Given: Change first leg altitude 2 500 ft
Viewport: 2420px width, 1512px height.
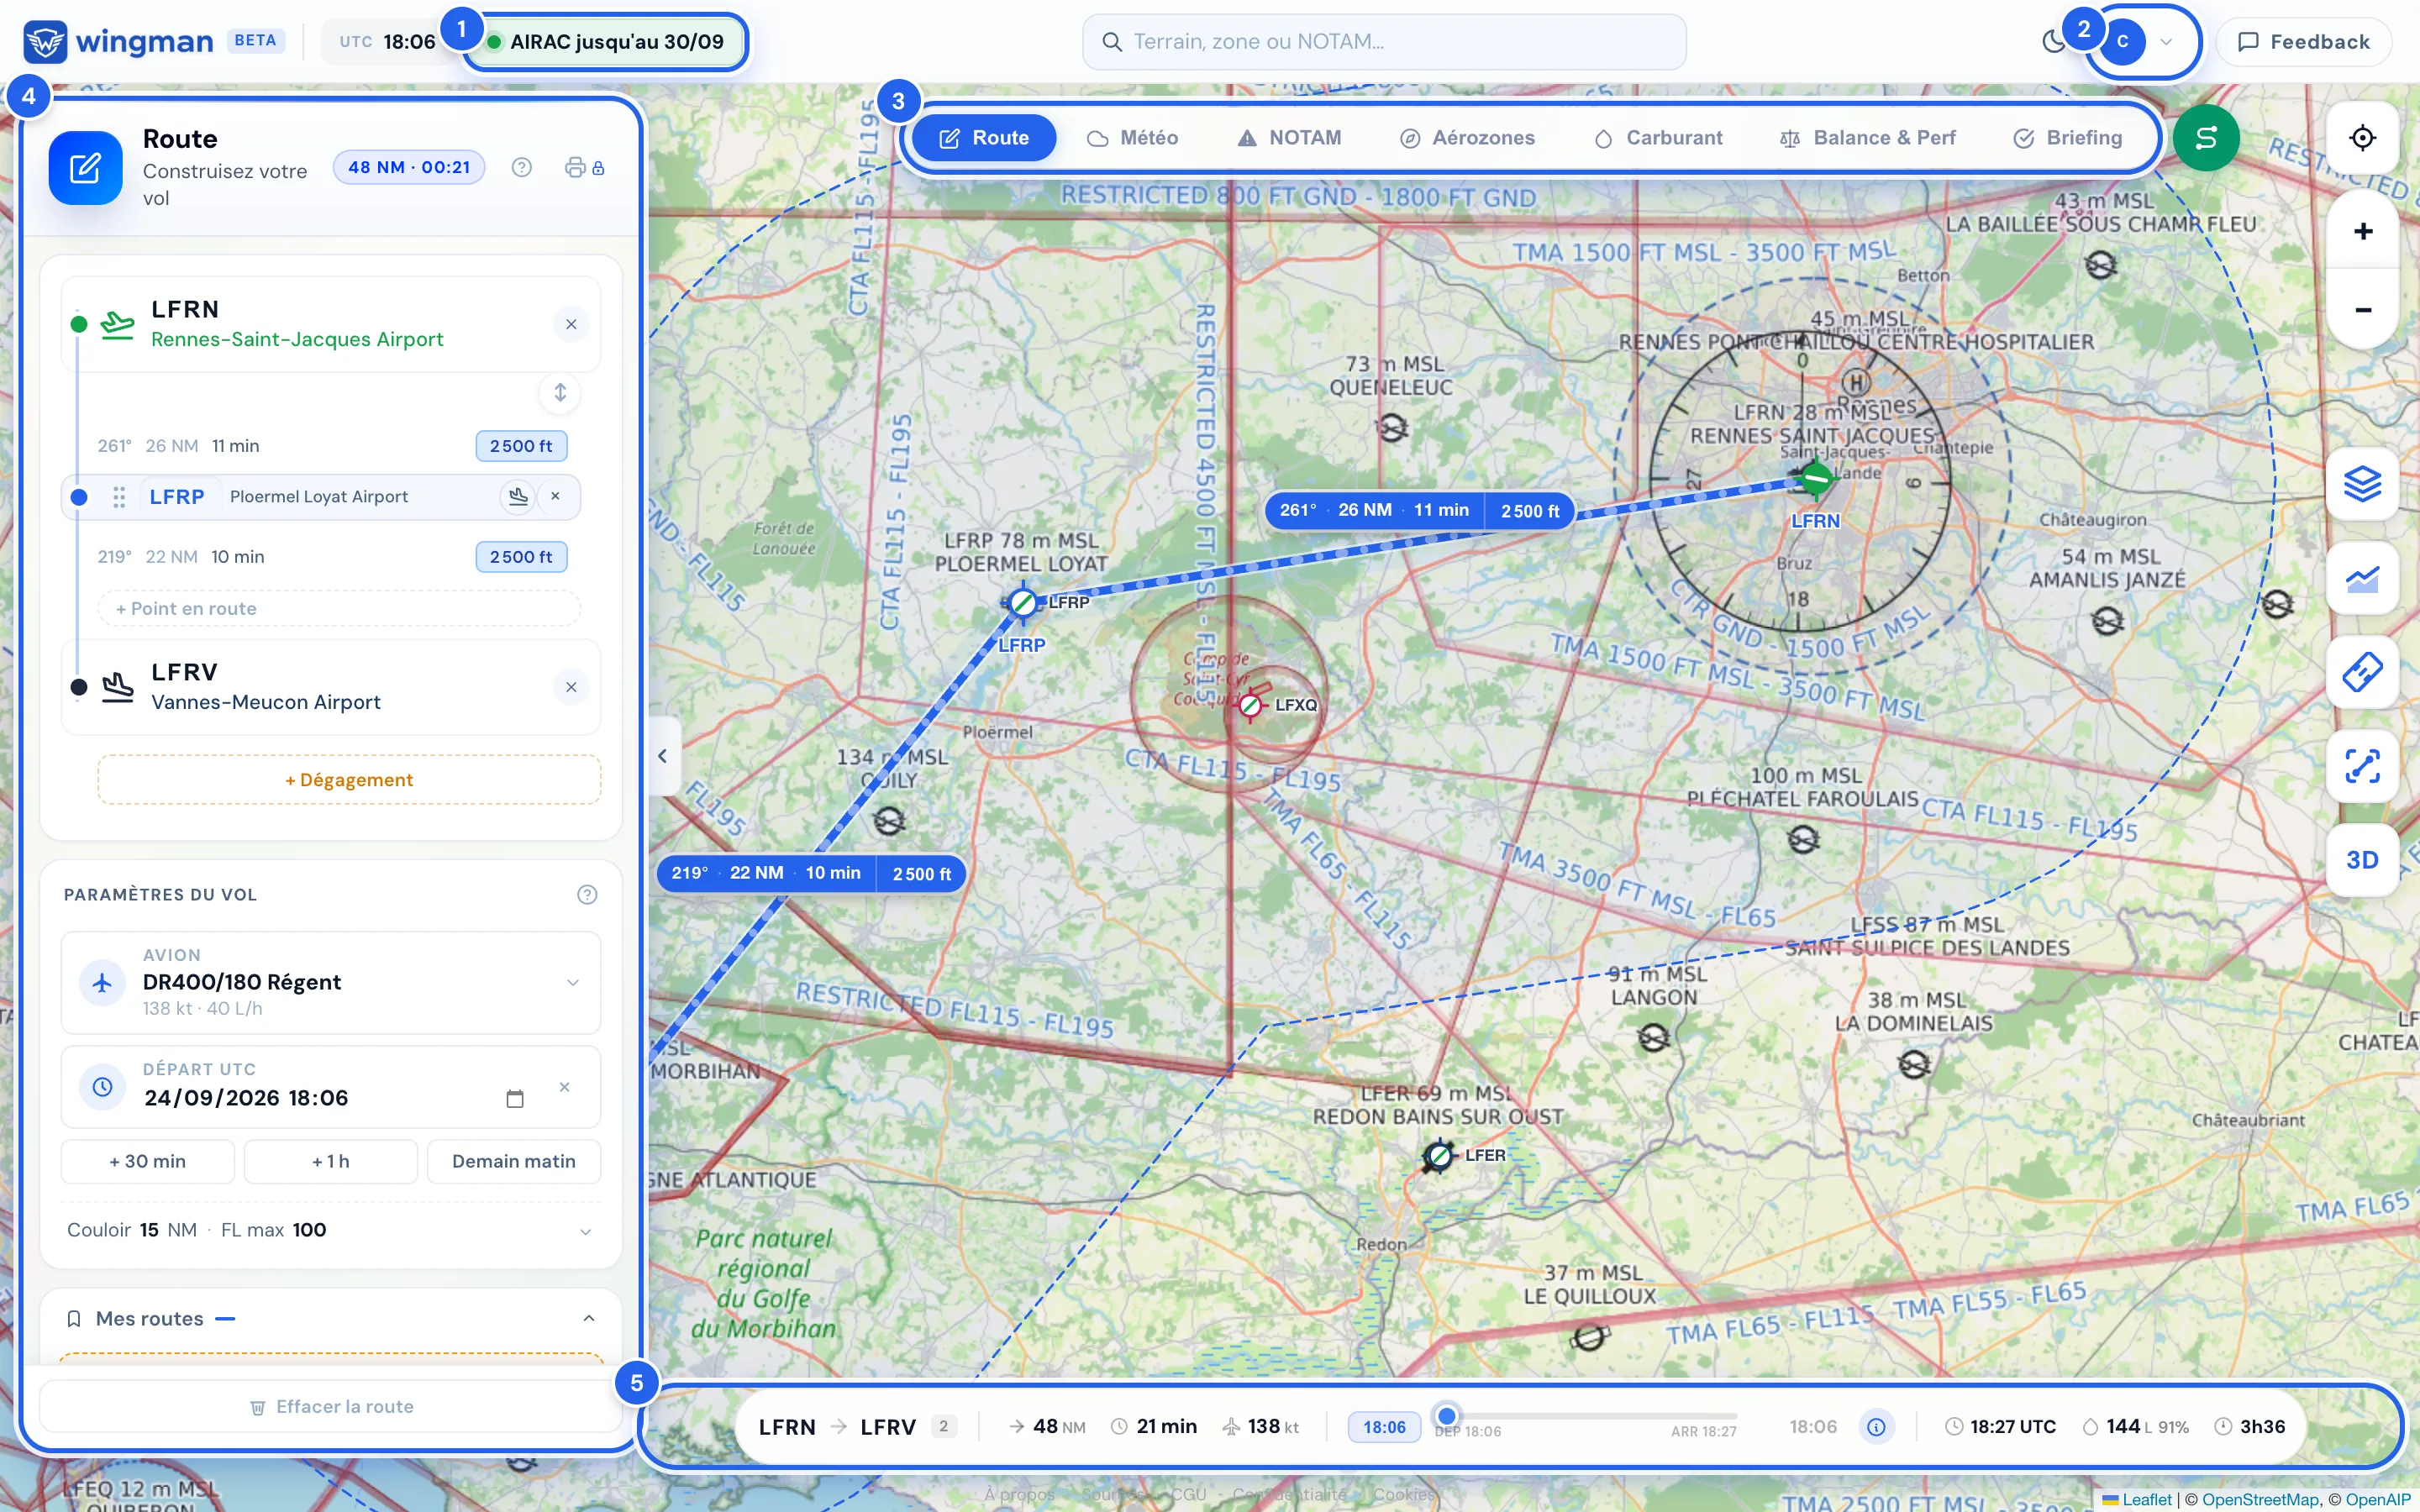Looking at the screenshot, I should pyautogui.click(x=521, y=446).
